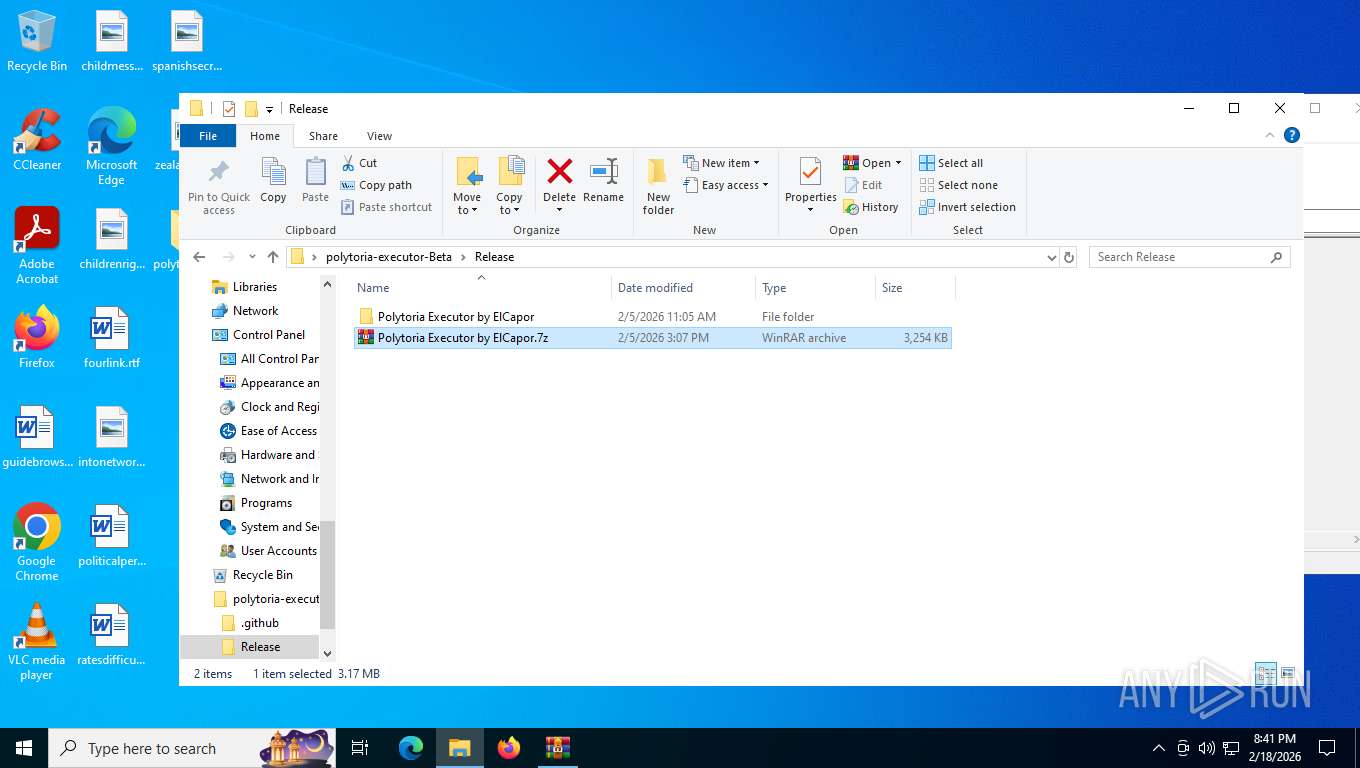
Task: Go up one folder level arrow
Action: click(273, 257)
